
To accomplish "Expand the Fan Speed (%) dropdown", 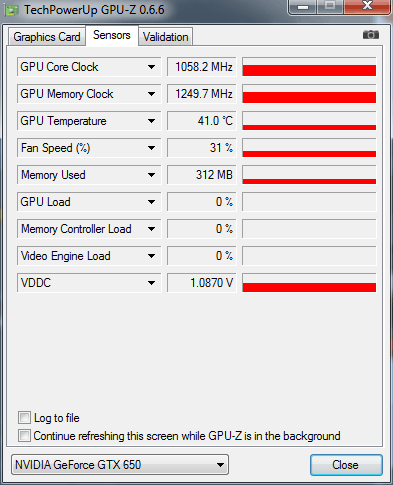I will 151,148.
